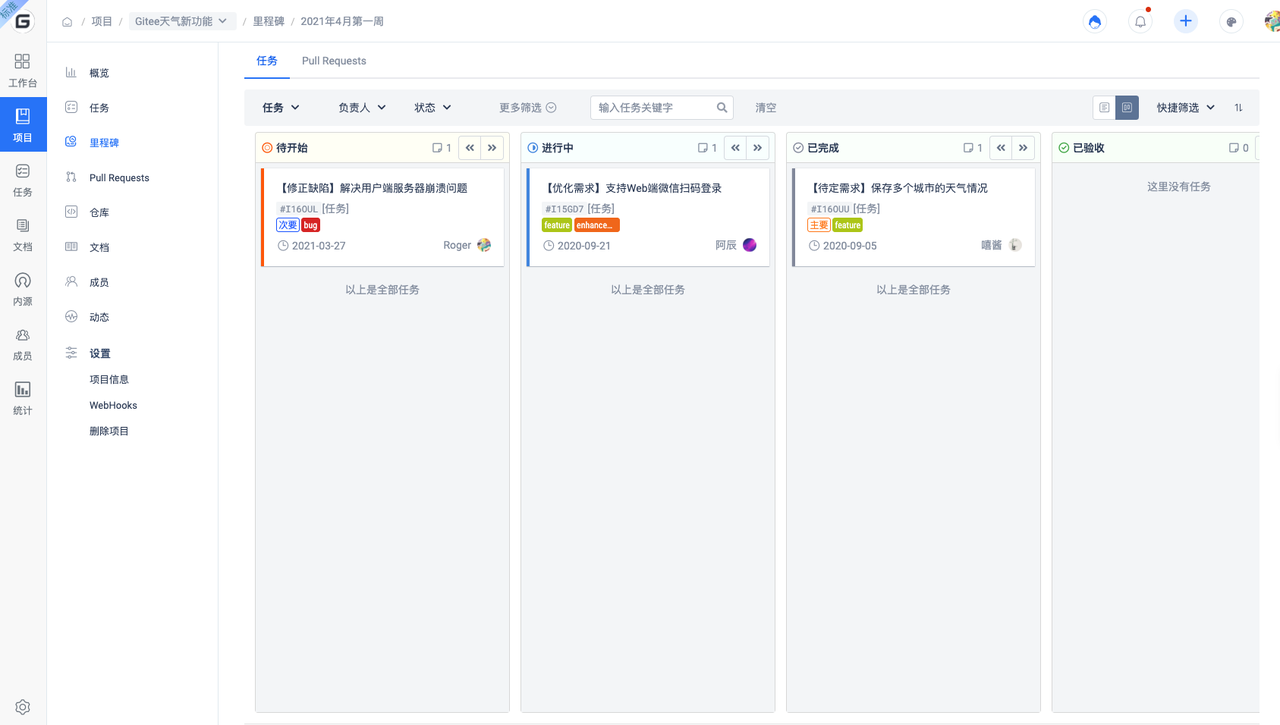Open notification bell
The height and width of the screenshot is (725, 1280).
coord(1140,21)
